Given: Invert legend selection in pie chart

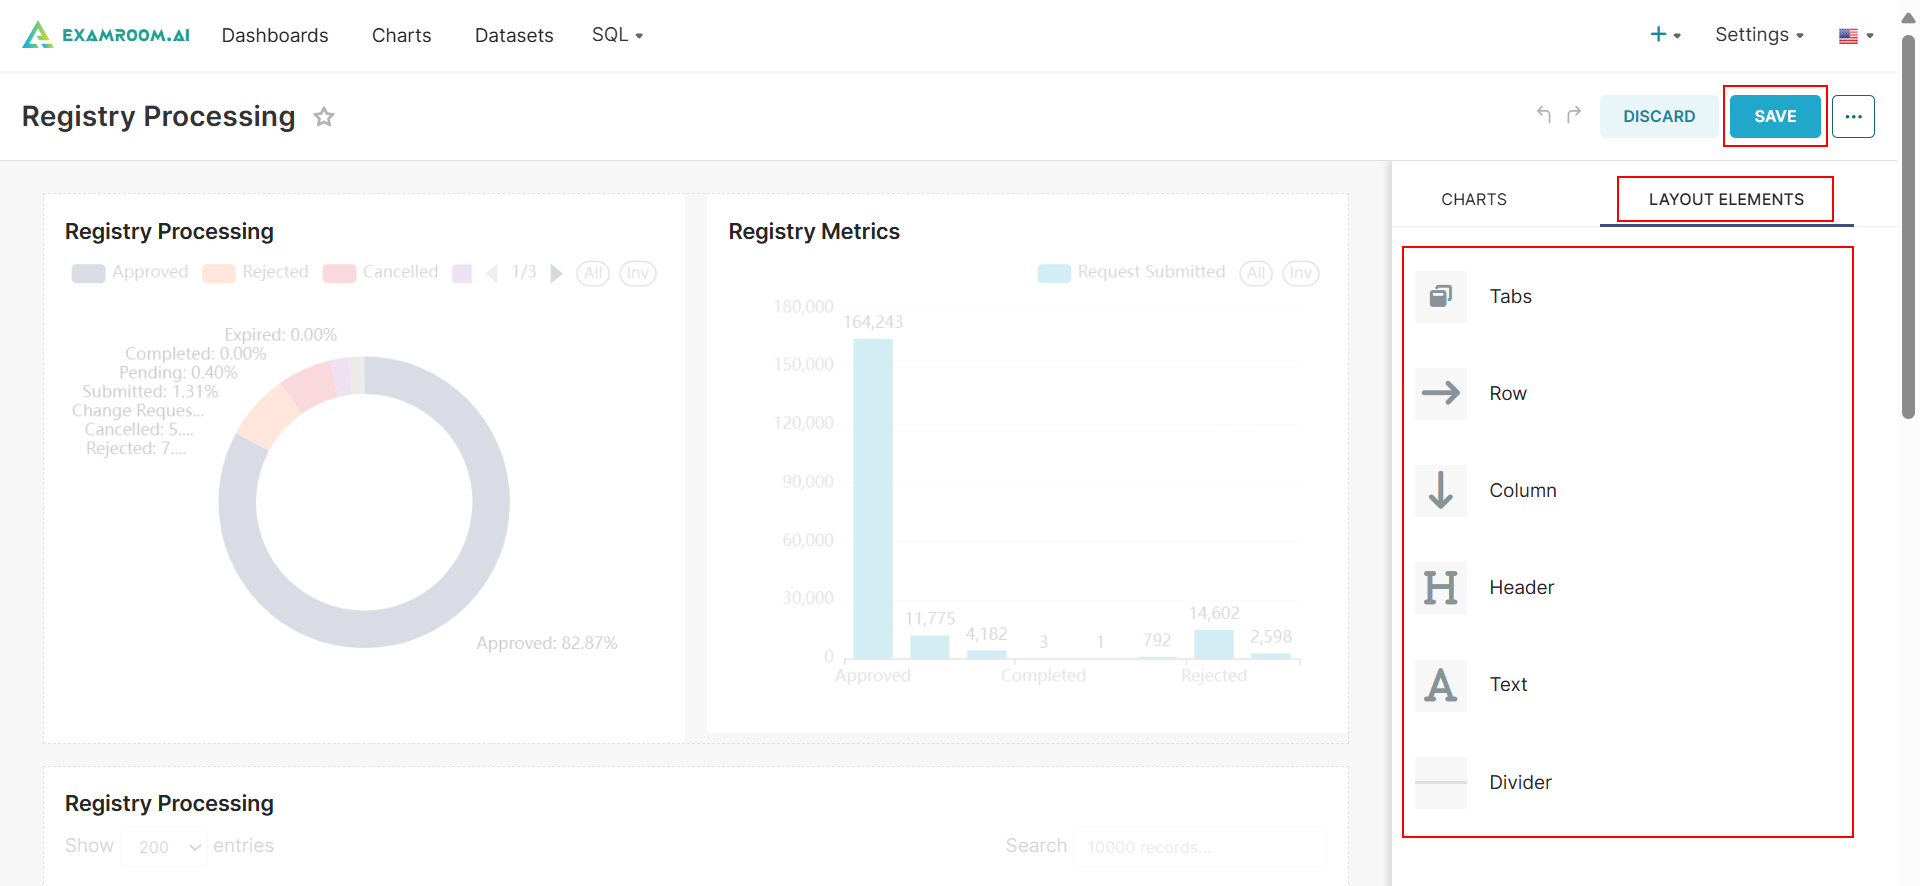Looking at the screenshot, I should pos(638,273).
